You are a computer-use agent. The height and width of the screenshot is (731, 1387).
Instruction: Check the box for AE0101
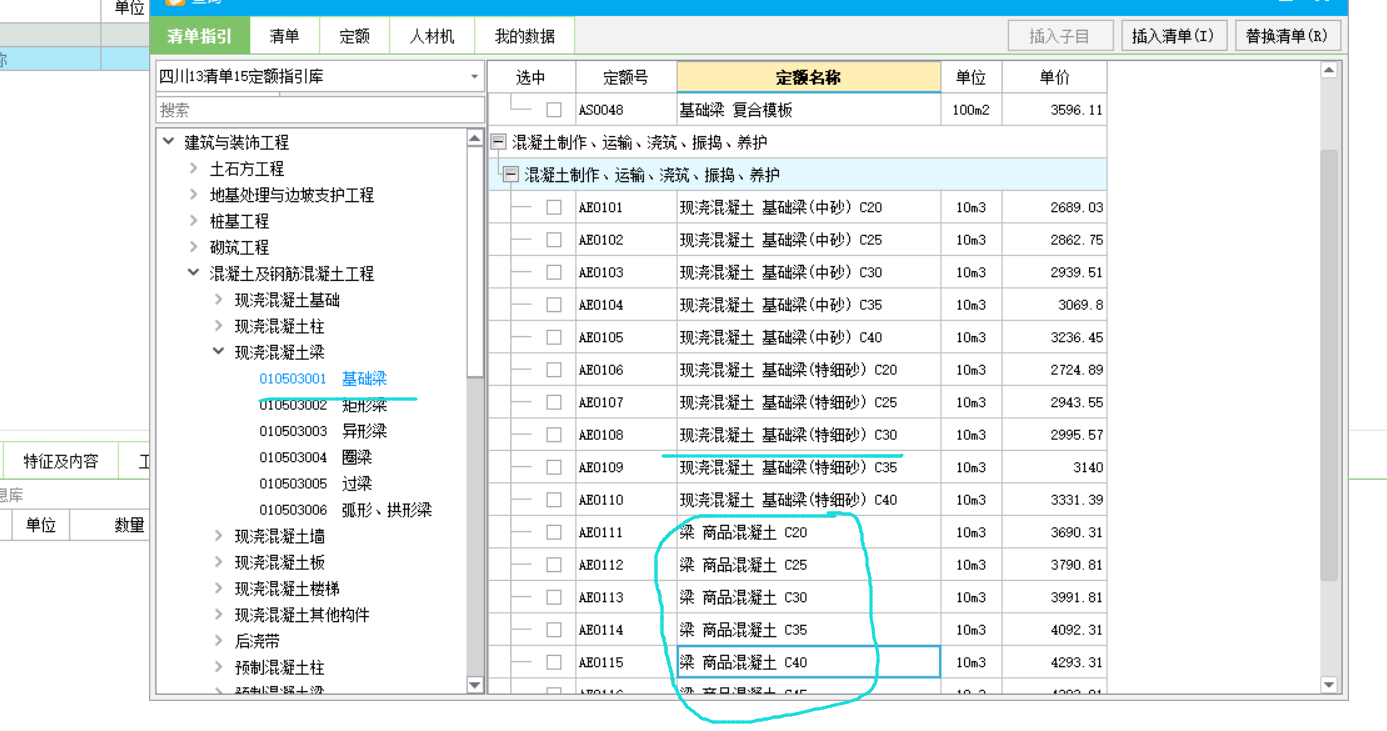[554, 207]
